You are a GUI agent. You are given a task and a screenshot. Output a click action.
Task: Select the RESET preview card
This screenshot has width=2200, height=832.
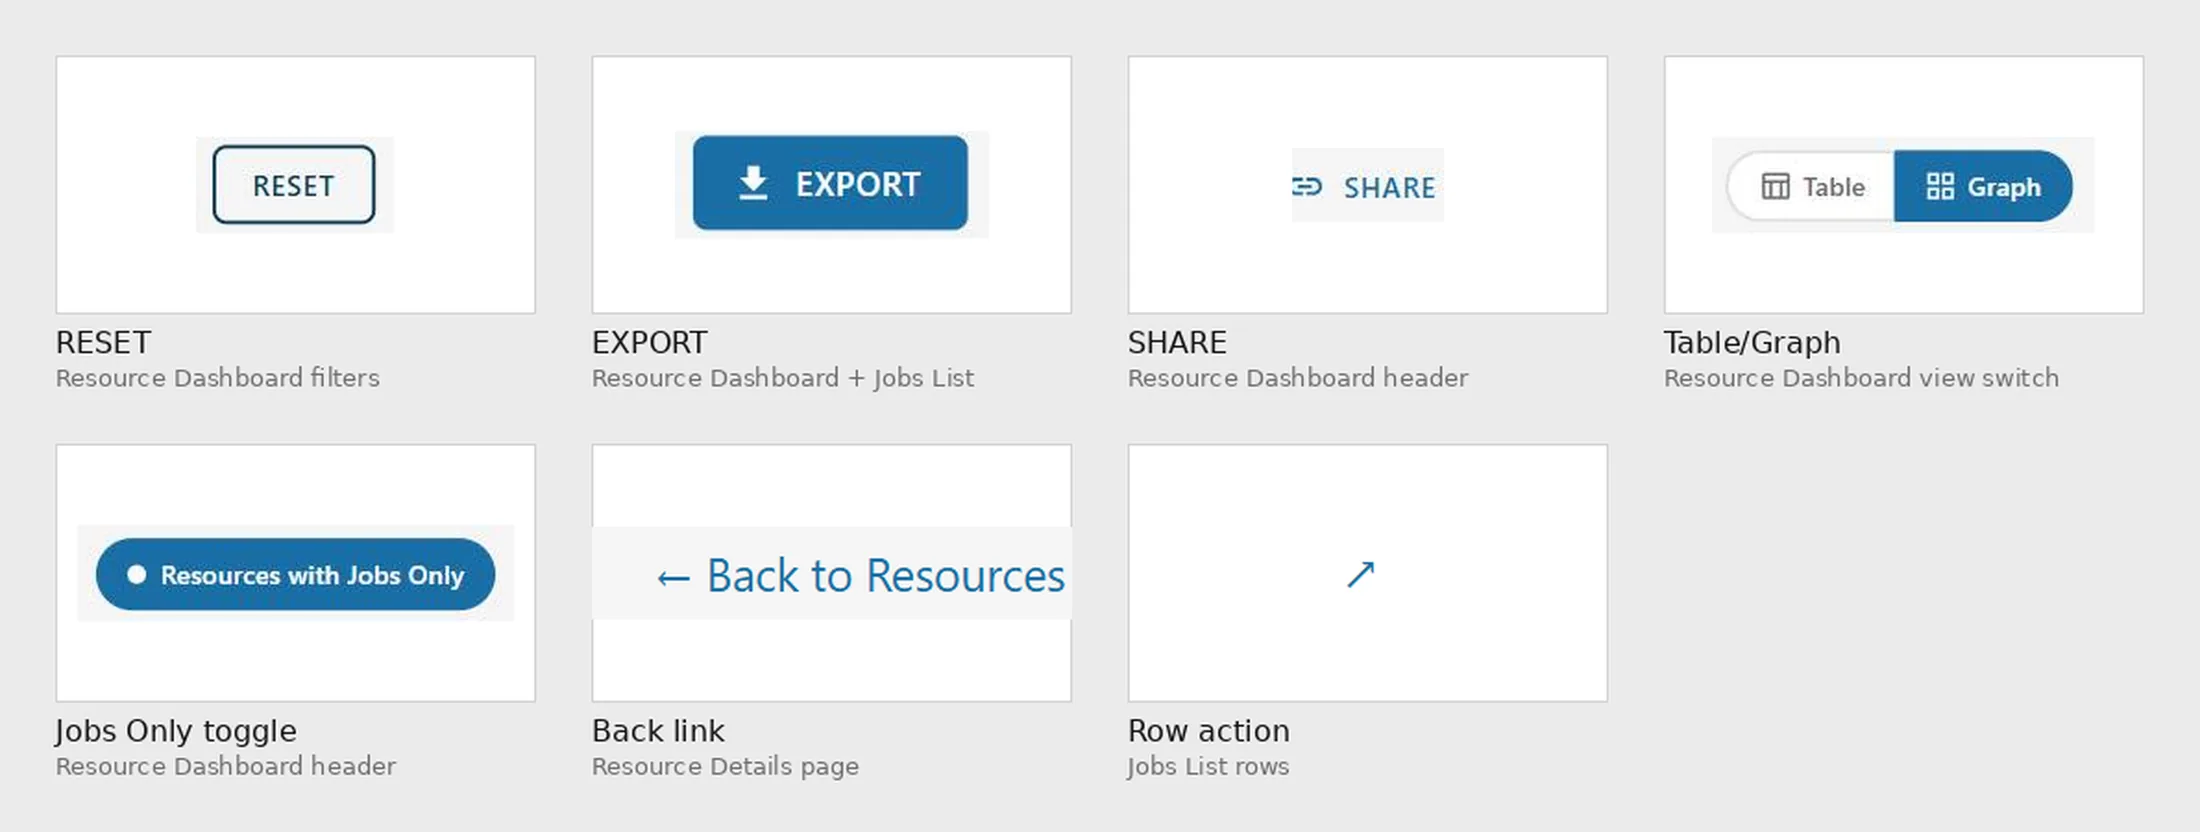point(296,185)
